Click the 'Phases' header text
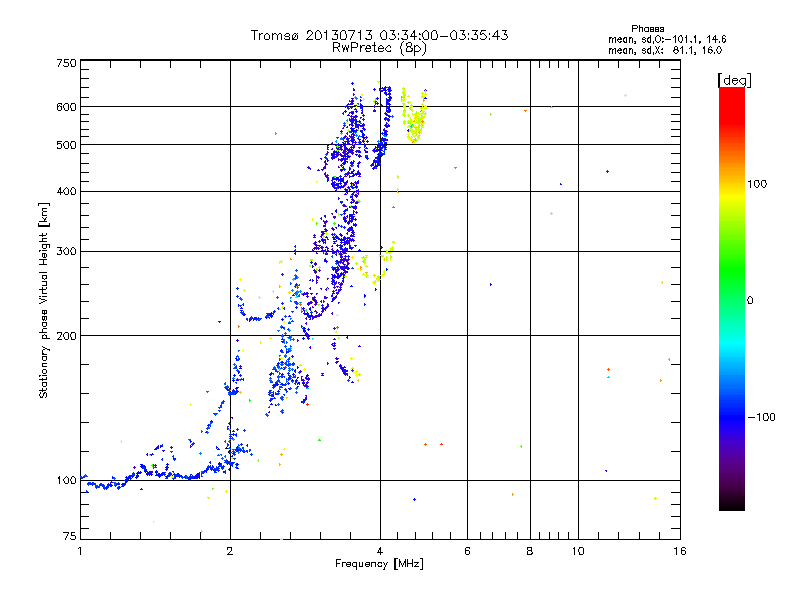 pyautogui.click(x=647, y=29)
